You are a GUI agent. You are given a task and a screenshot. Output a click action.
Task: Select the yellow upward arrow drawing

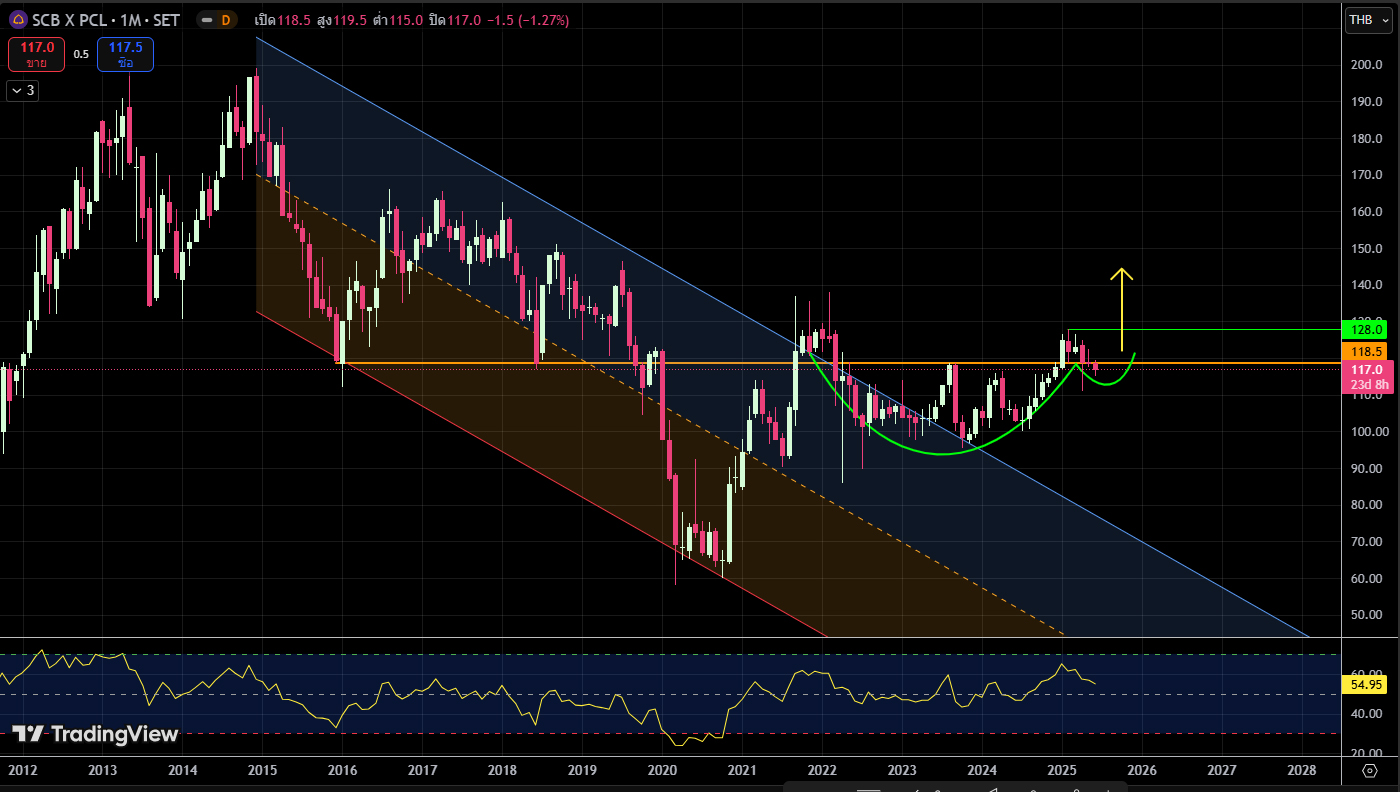1122,310
